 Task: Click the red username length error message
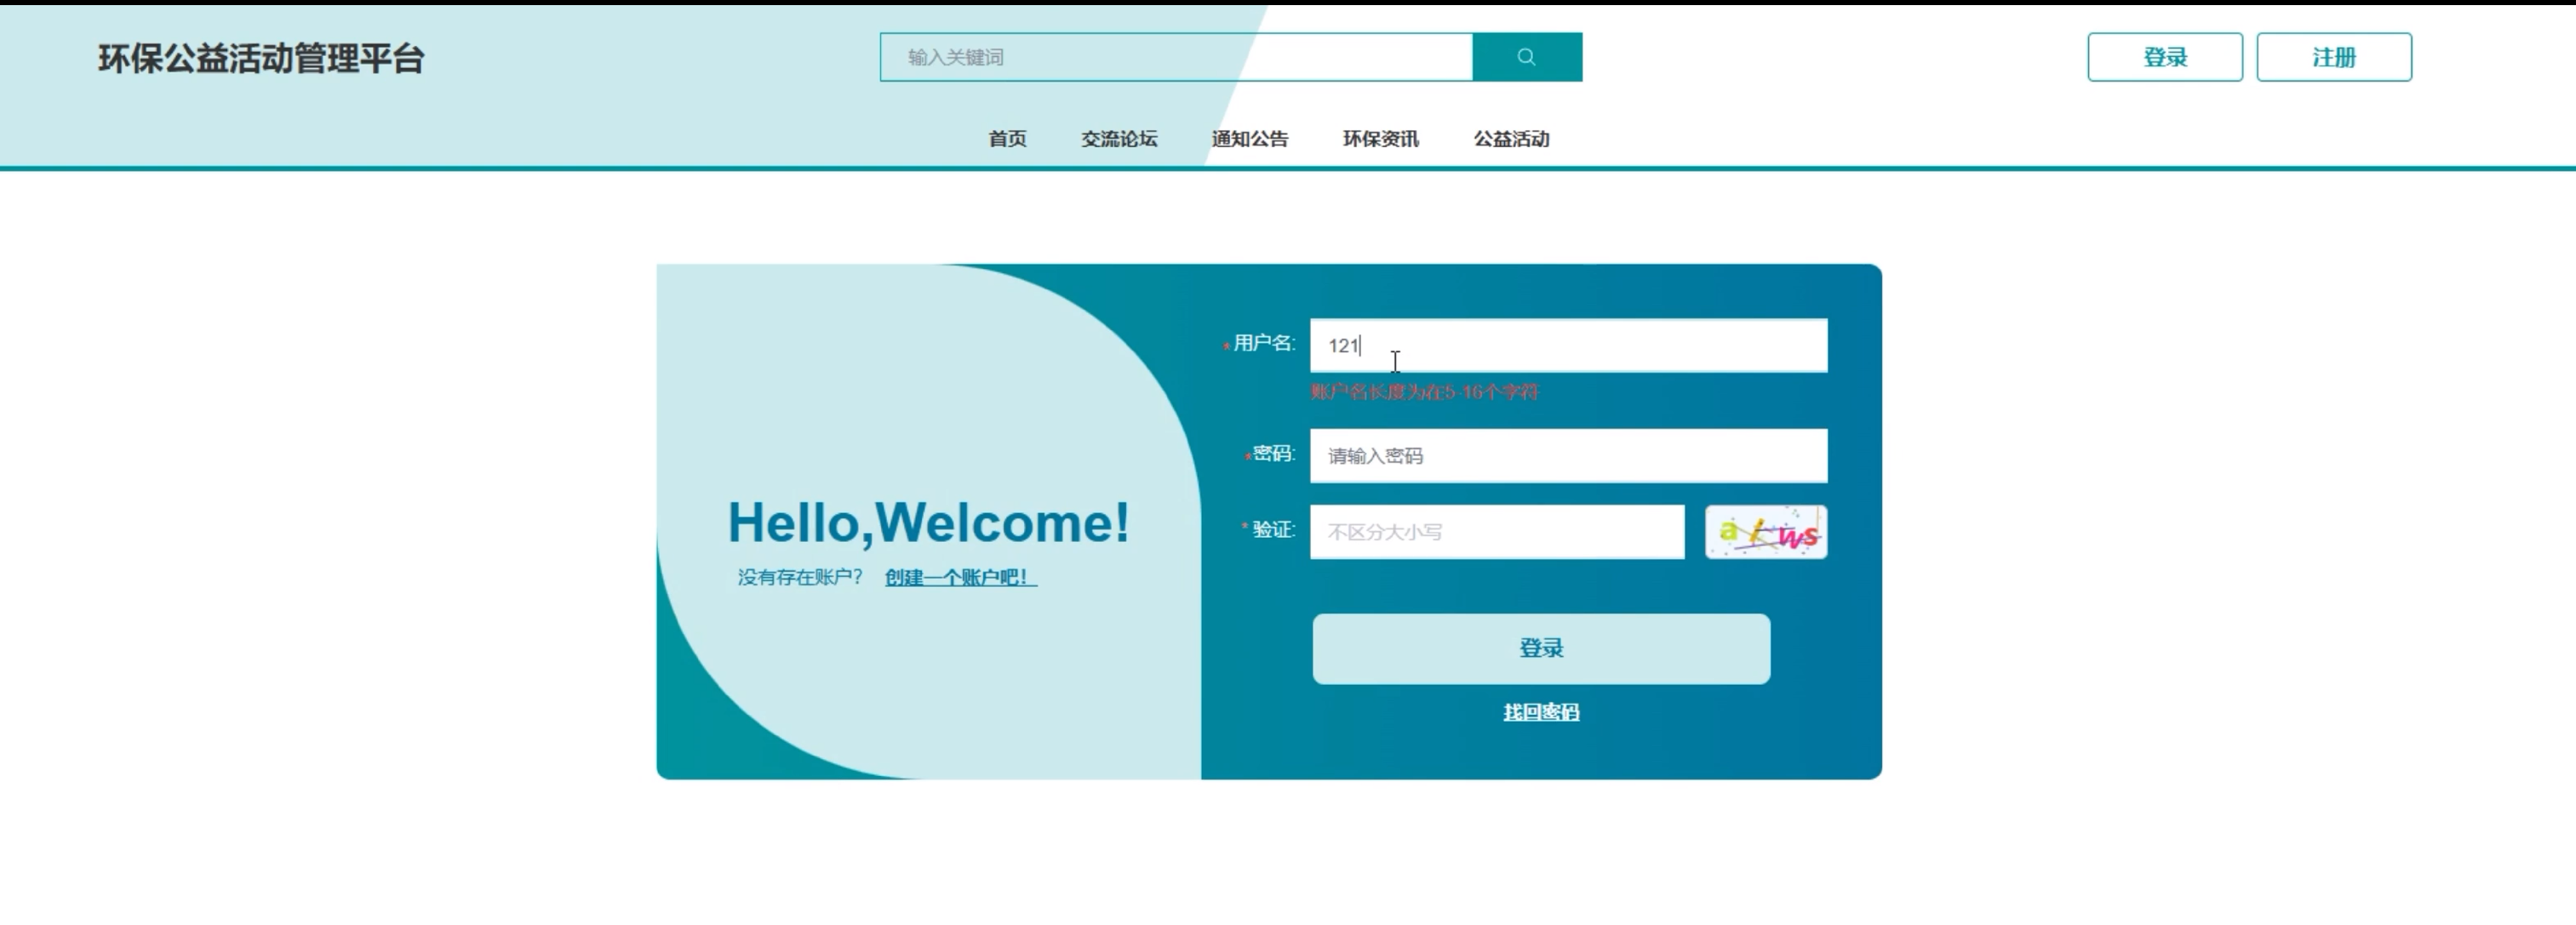click(x=1424, y=392)
